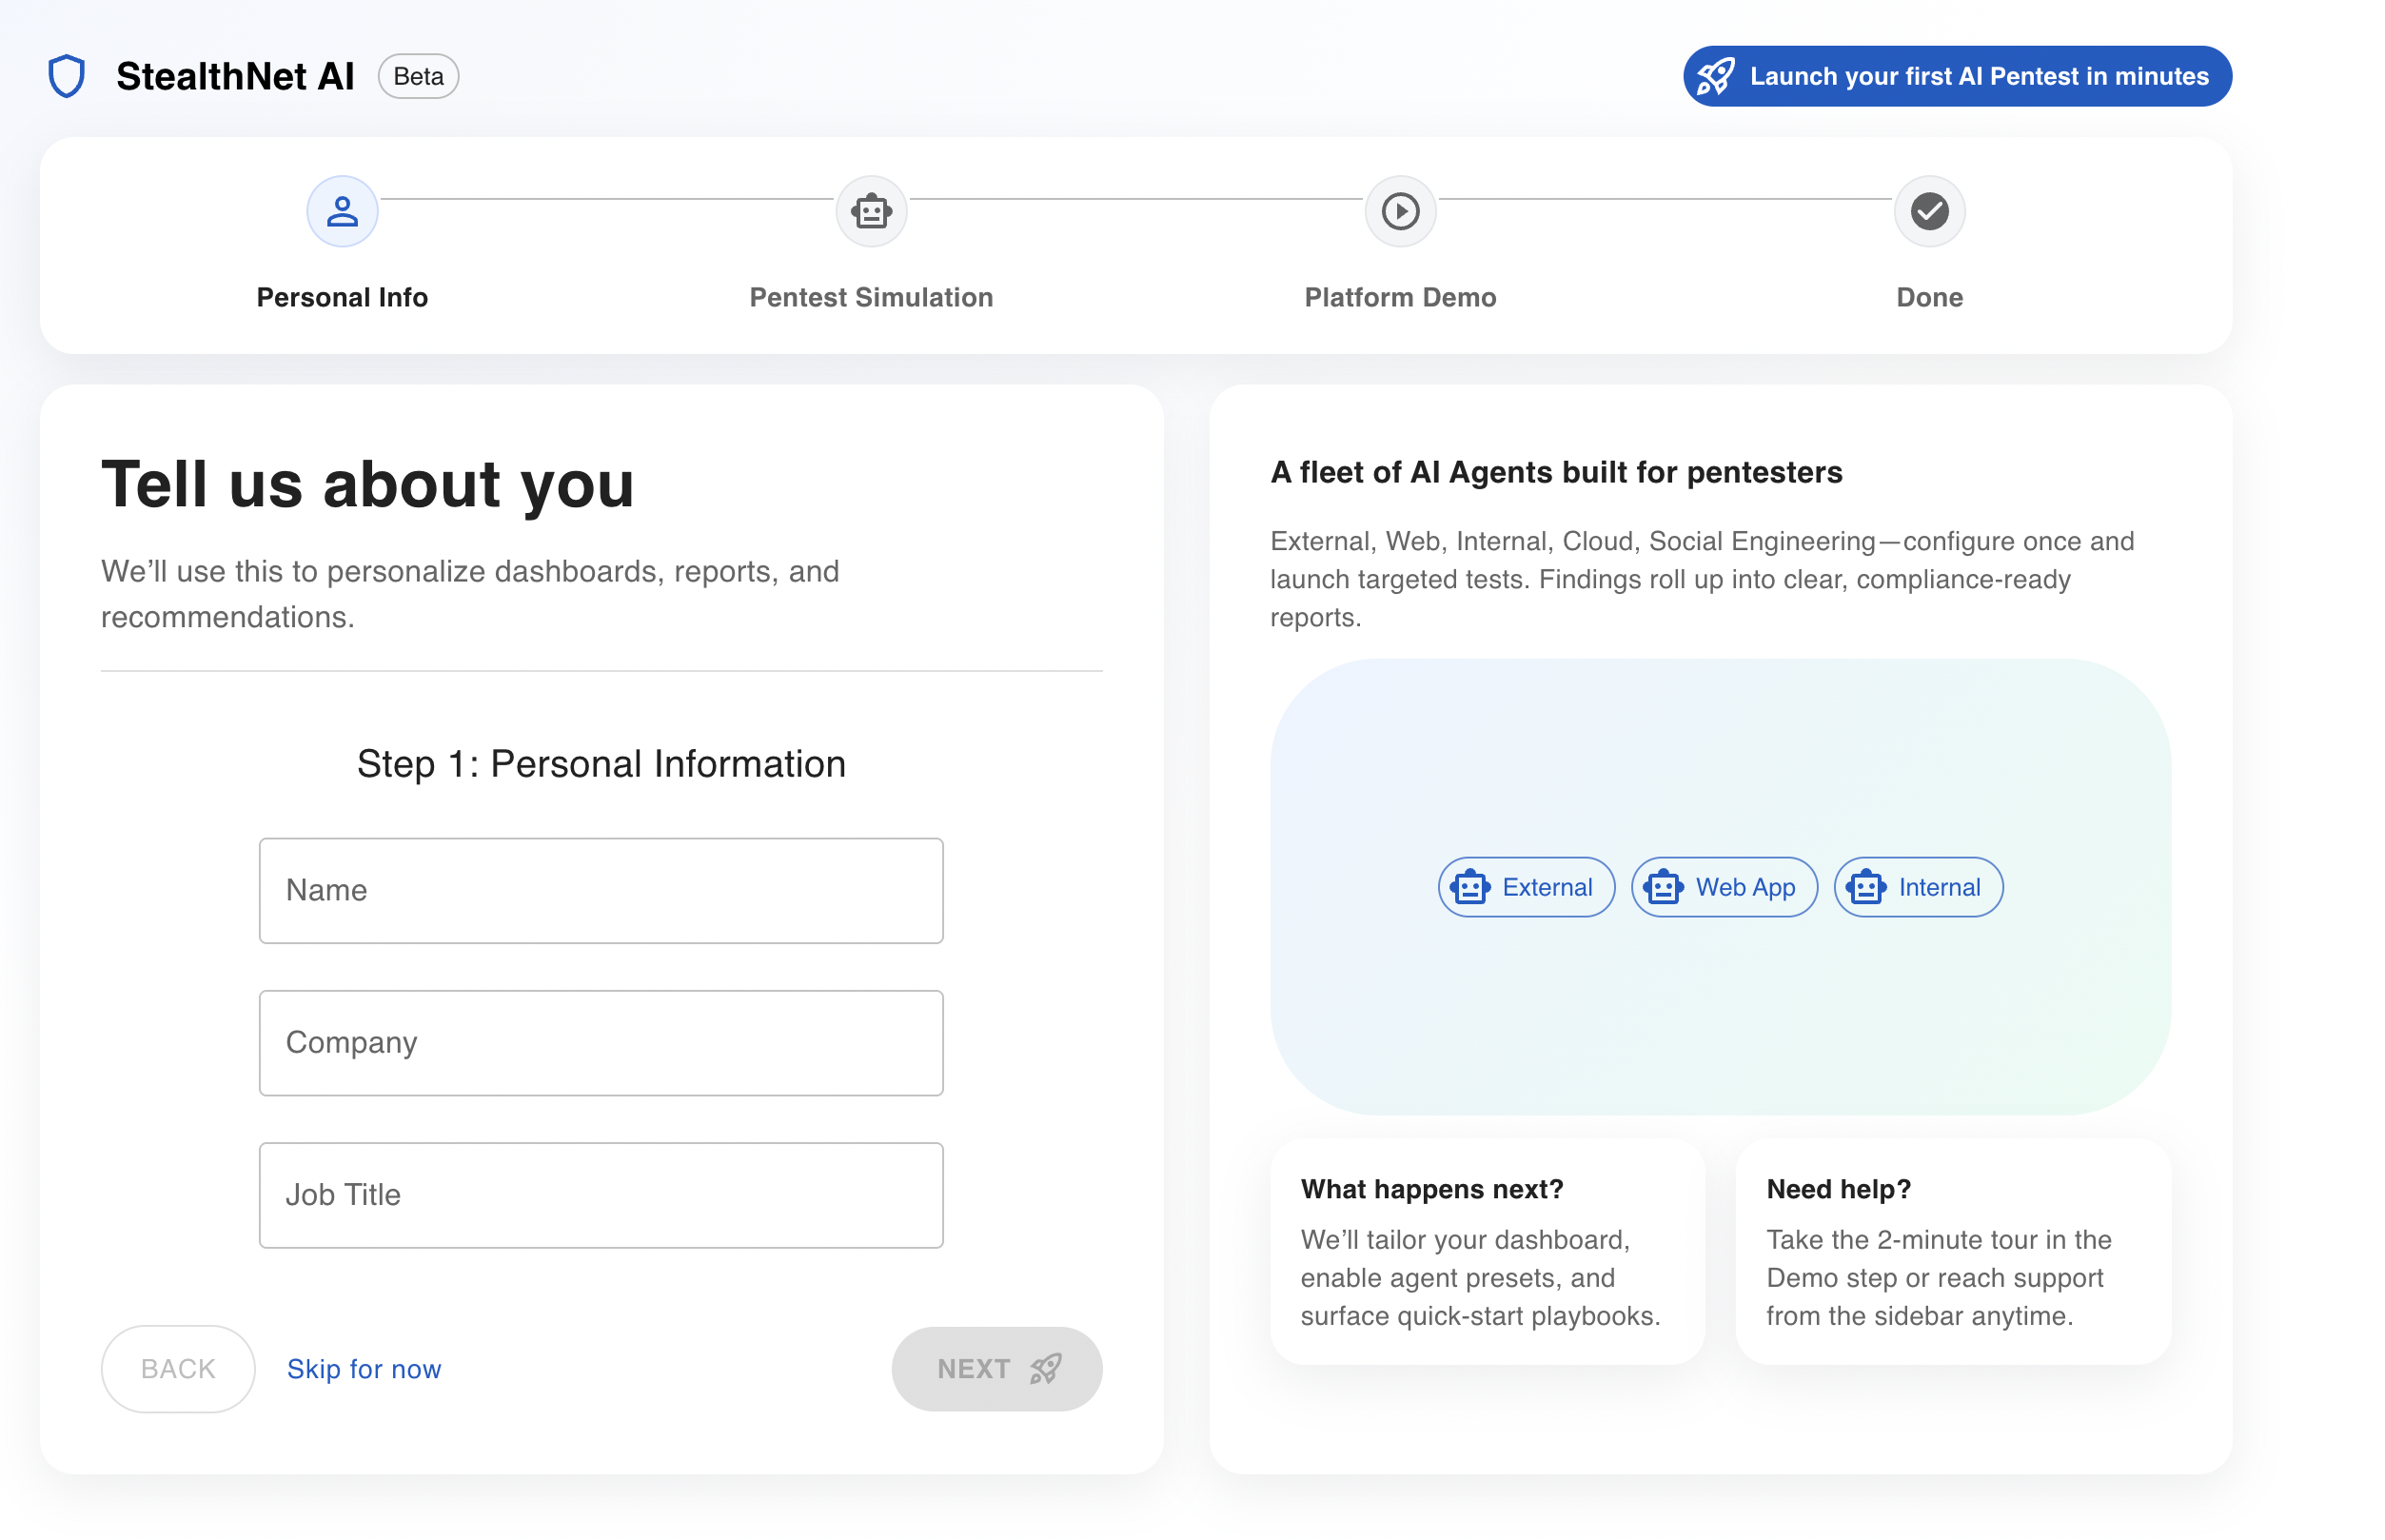
Task: Click the rocket icon in Launch banner
Action: pos(1716,76)
